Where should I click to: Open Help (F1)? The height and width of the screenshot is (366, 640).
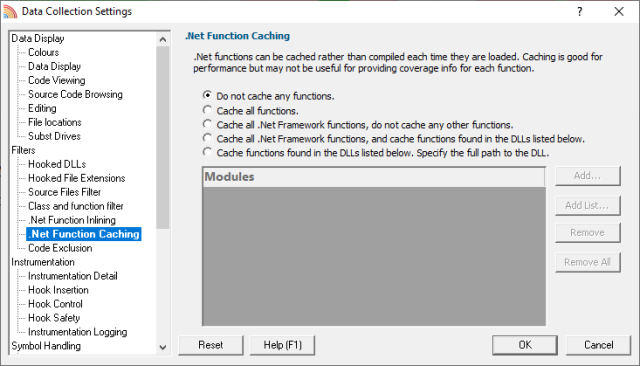point(282,345)
